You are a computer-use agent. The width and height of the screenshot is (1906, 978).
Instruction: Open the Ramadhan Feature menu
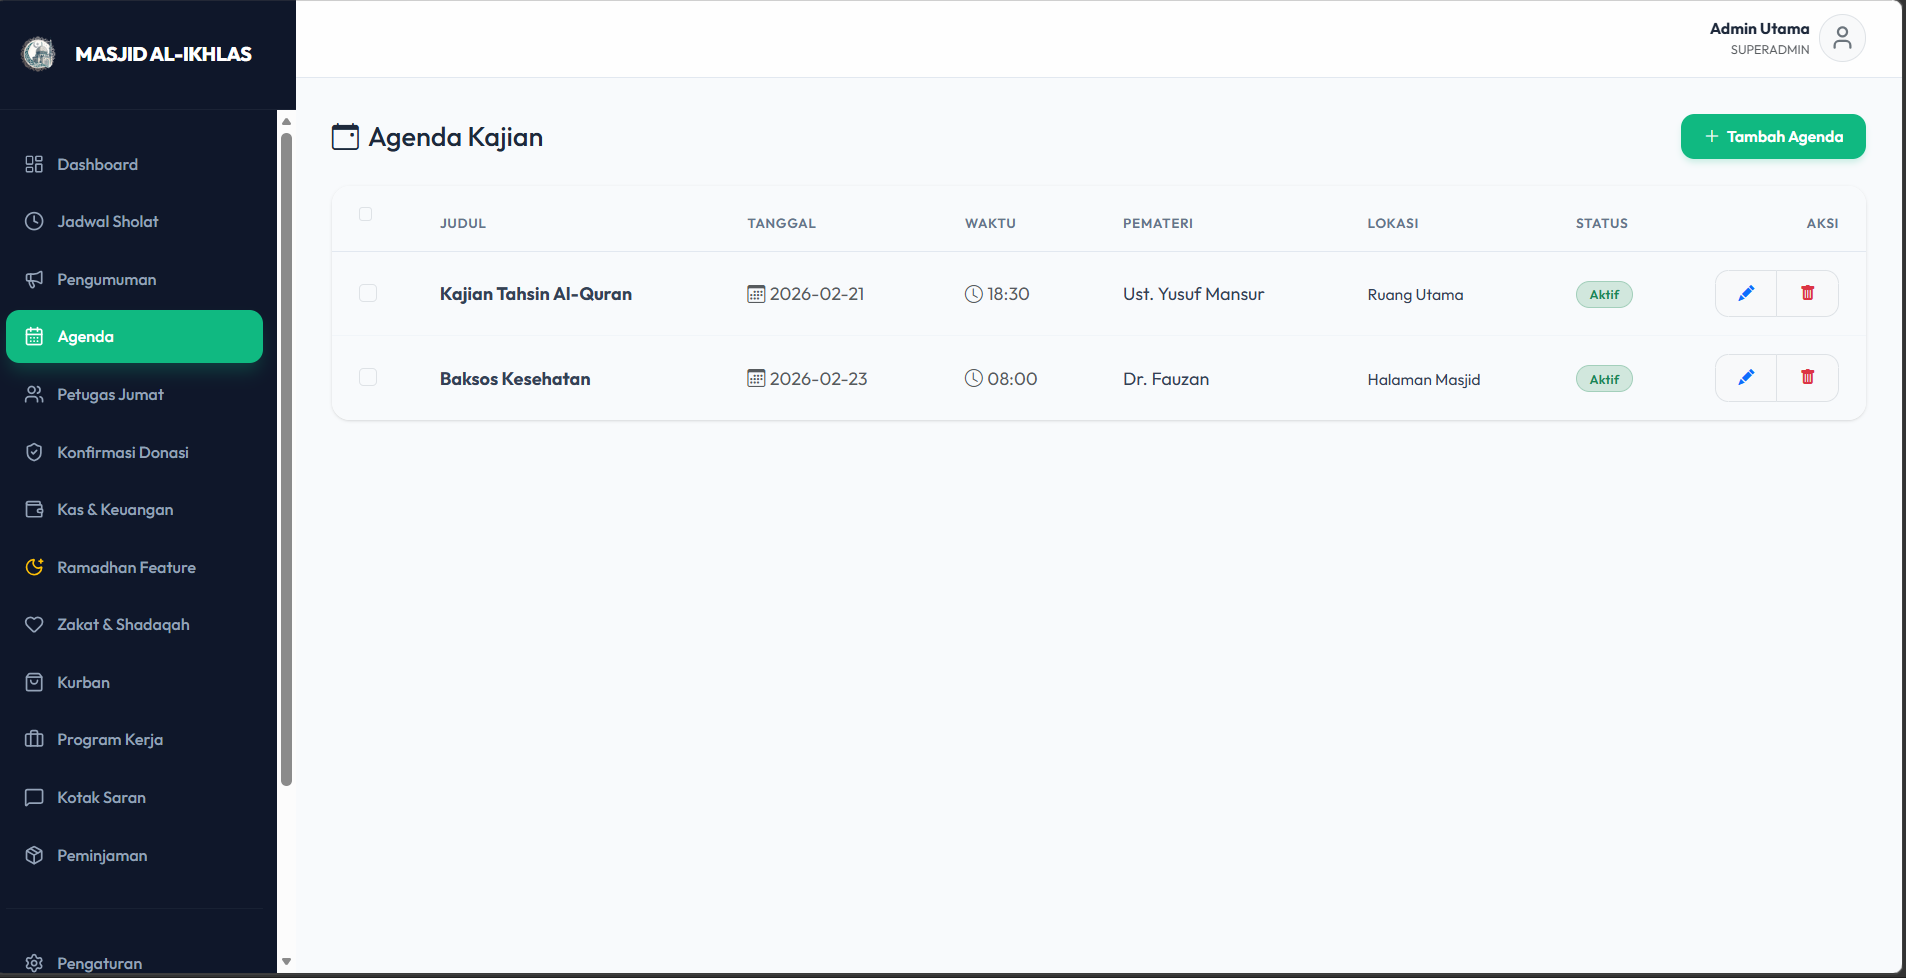134,567
